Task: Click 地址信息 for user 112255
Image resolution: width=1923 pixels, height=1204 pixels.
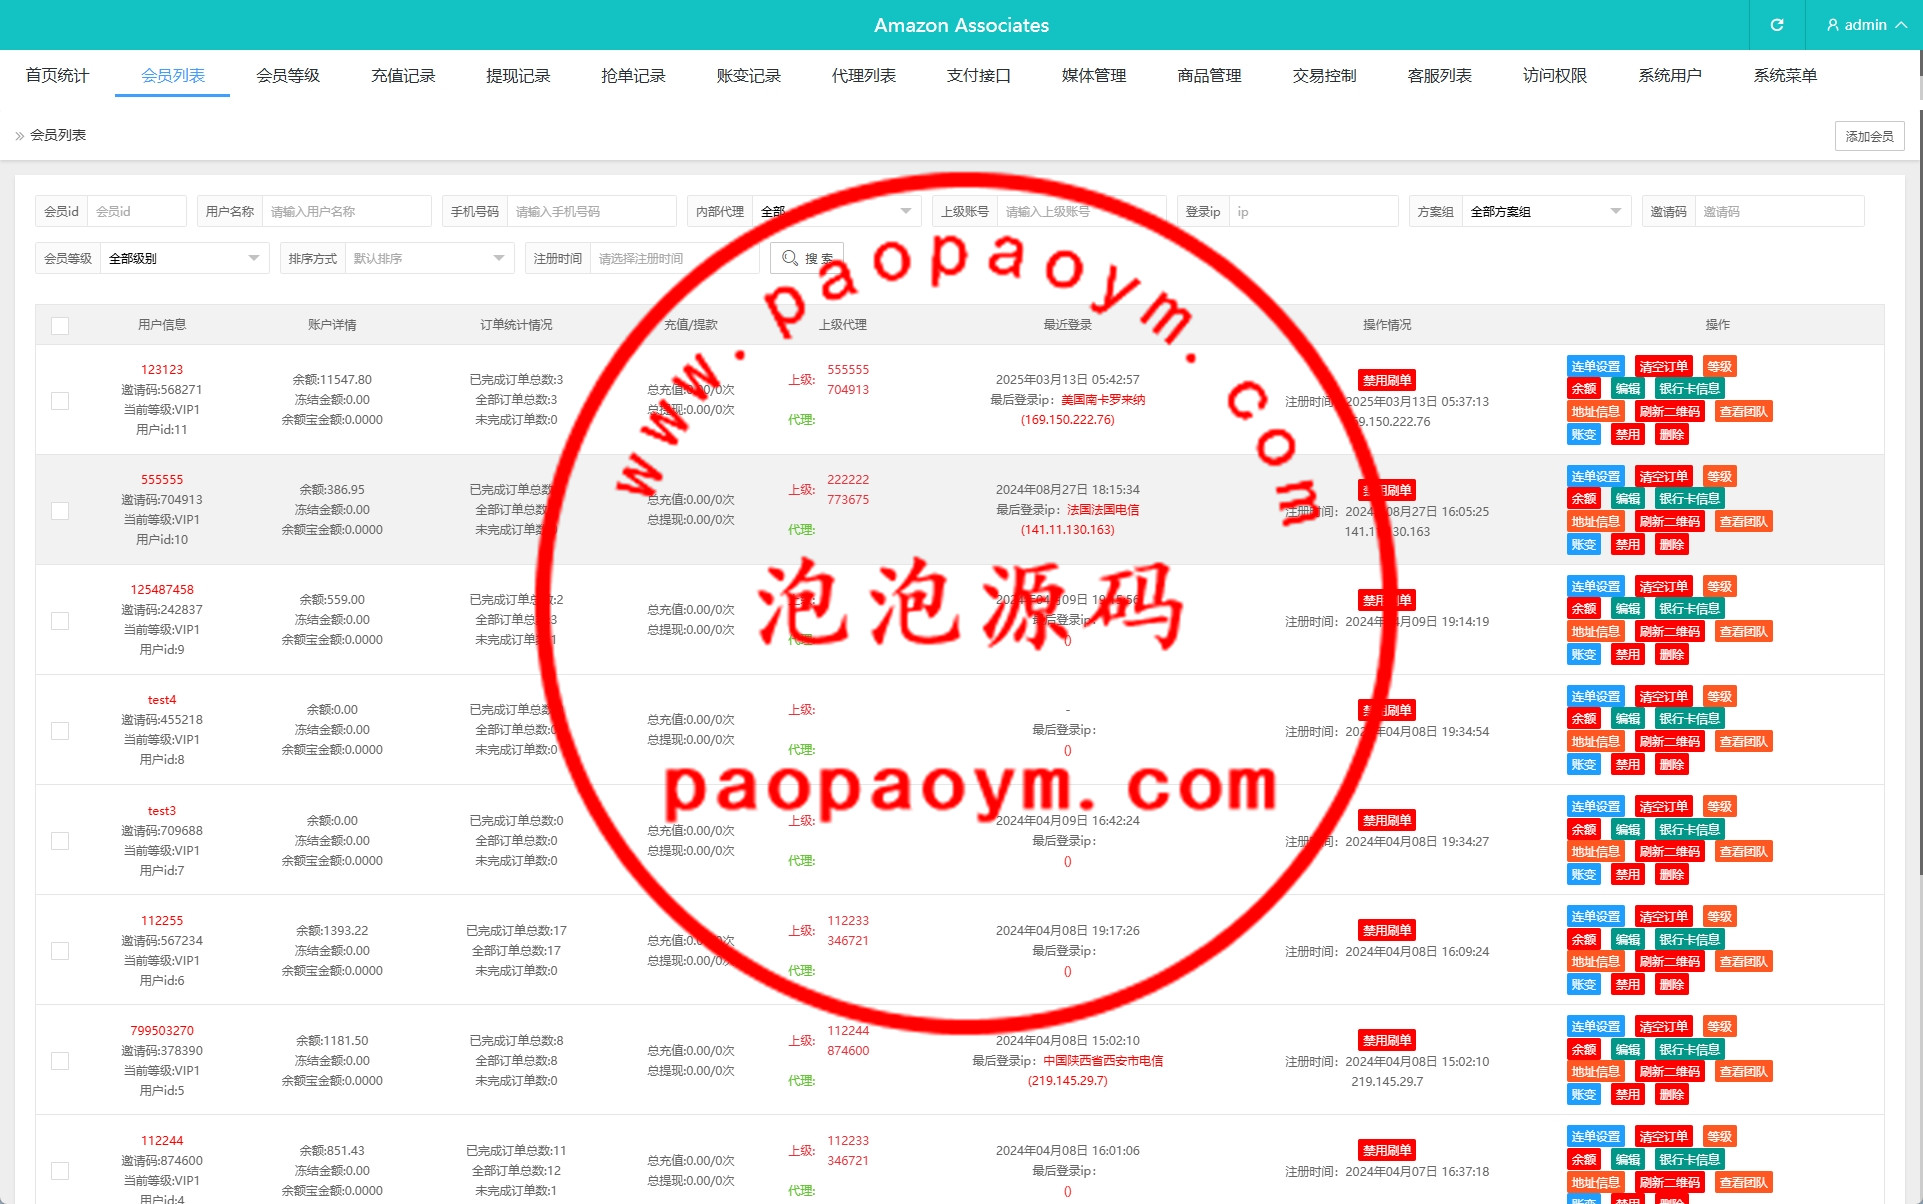Action: click(1595, 961)
